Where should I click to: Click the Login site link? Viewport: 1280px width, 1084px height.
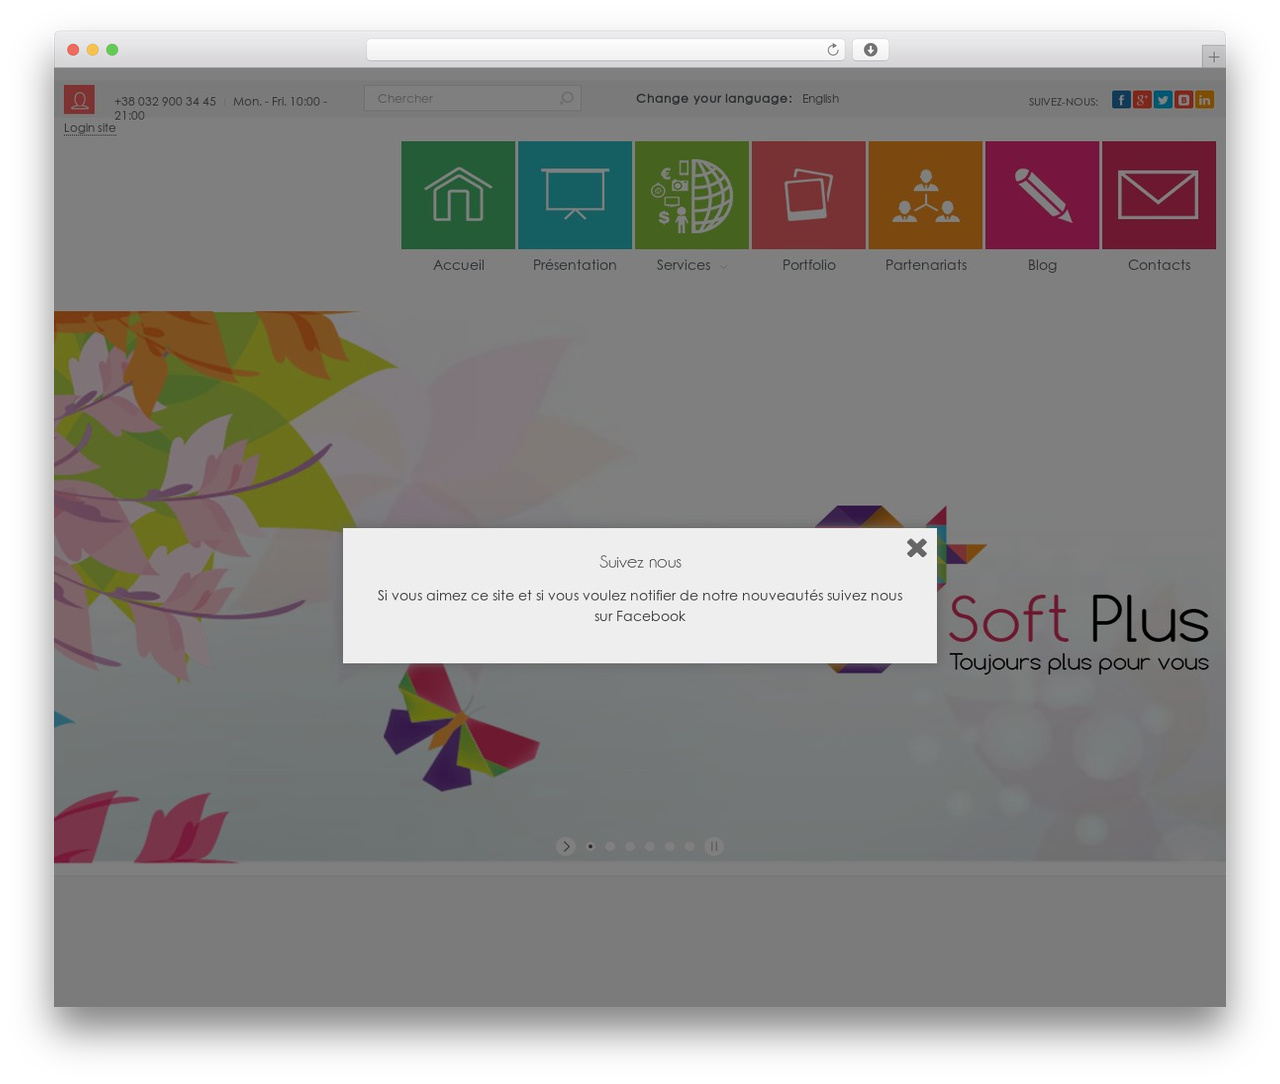(90, 128)
